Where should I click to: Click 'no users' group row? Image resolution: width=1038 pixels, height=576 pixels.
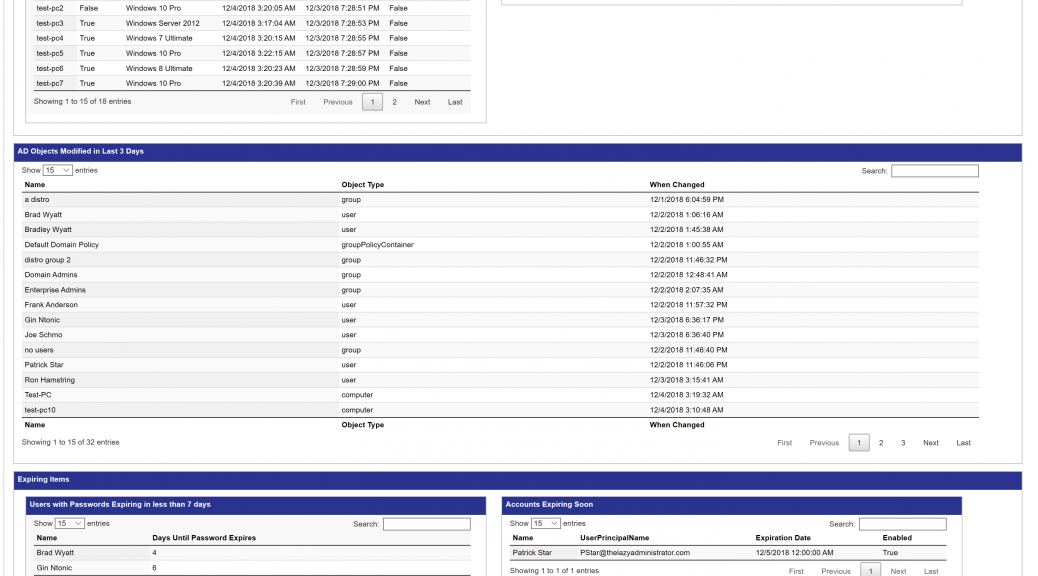500,350
